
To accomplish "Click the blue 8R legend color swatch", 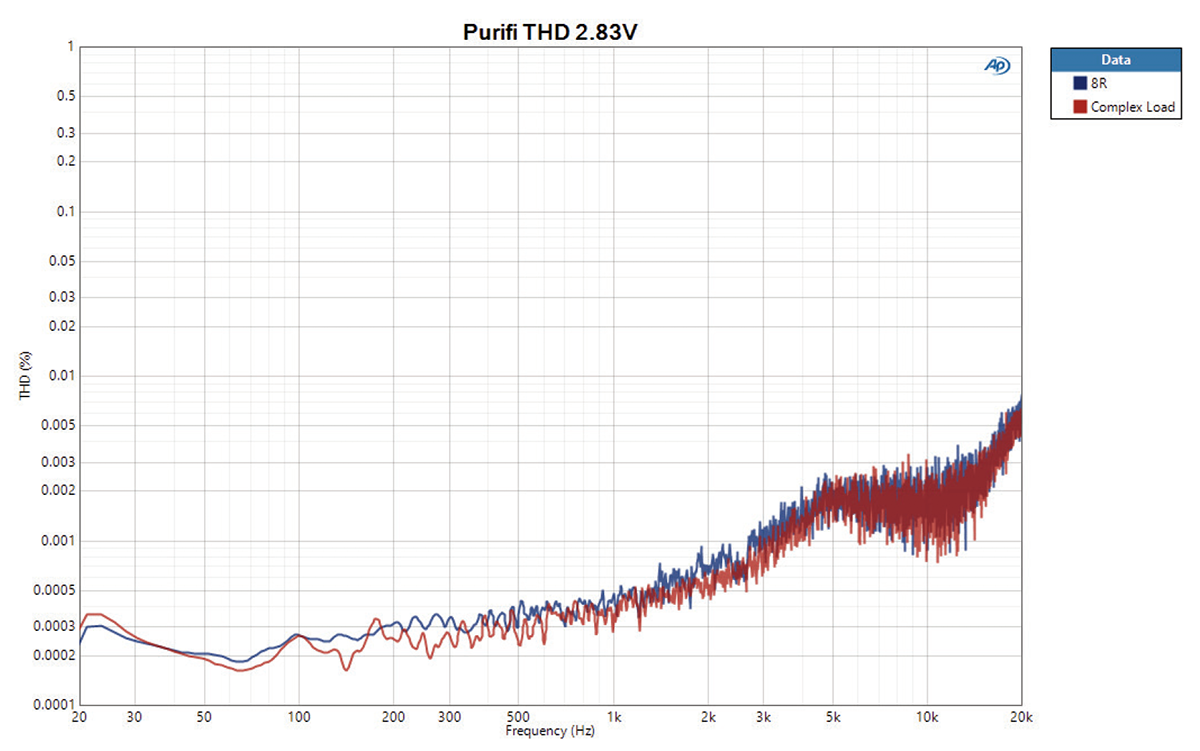I will pyautogui.click(x=1079, y=83).
